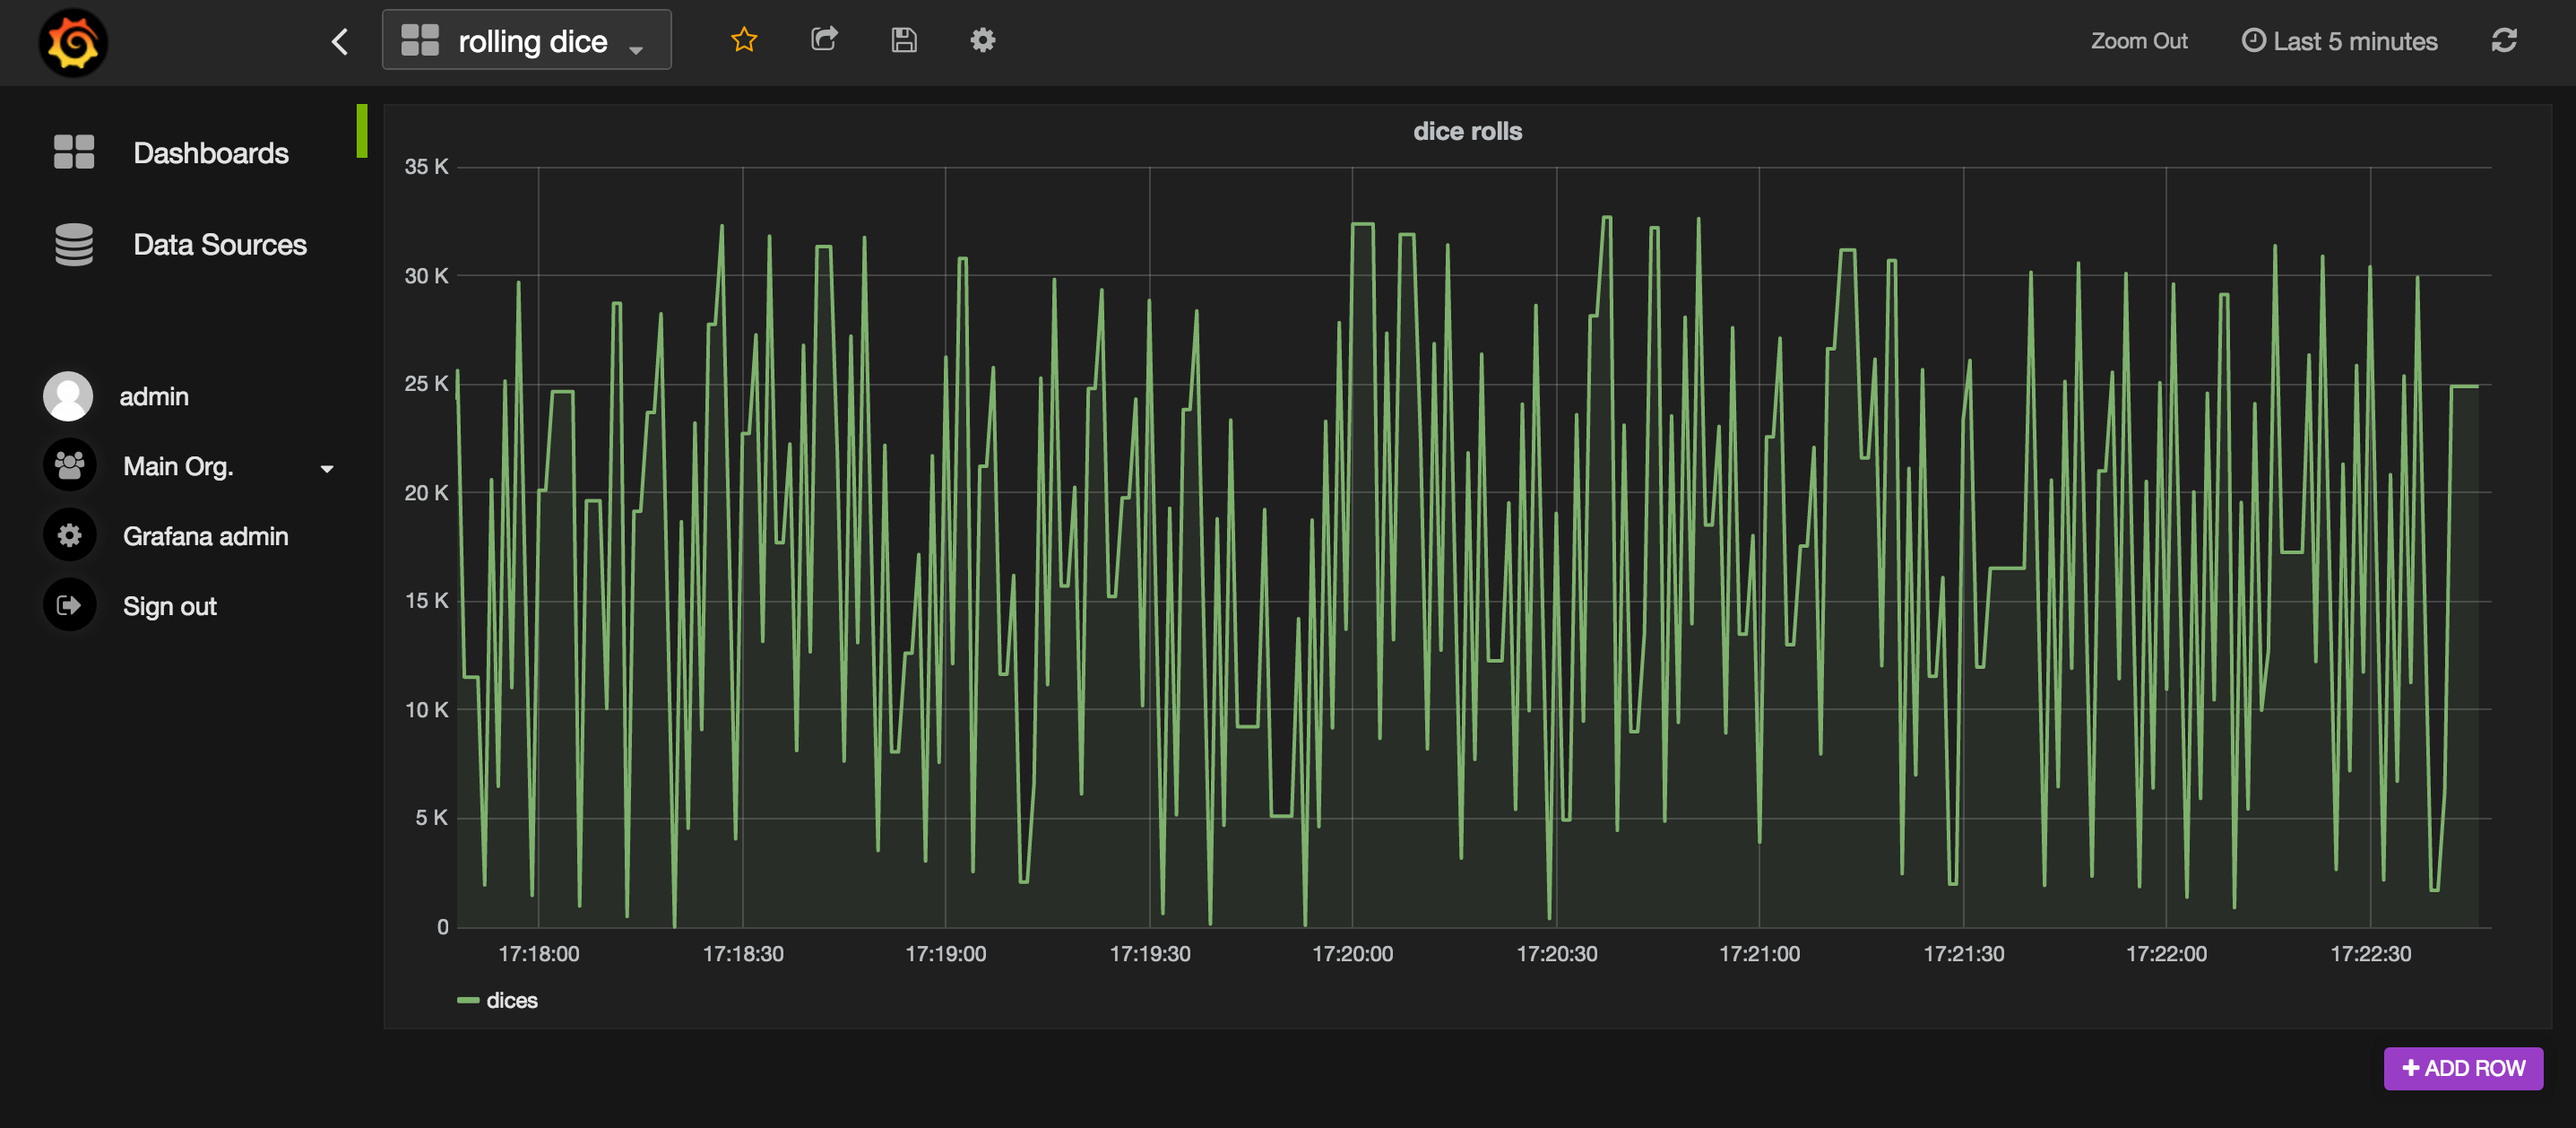Click the 17:18:00 x-axis label

[539, 954]
